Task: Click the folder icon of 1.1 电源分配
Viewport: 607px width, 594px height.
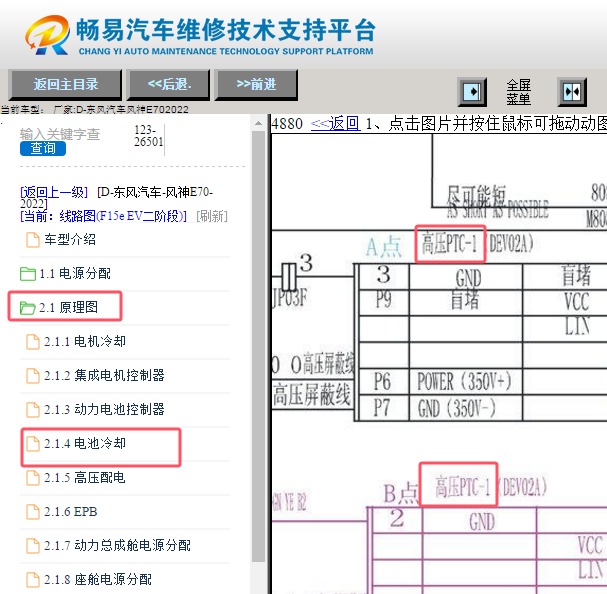Action: [28, 274]
